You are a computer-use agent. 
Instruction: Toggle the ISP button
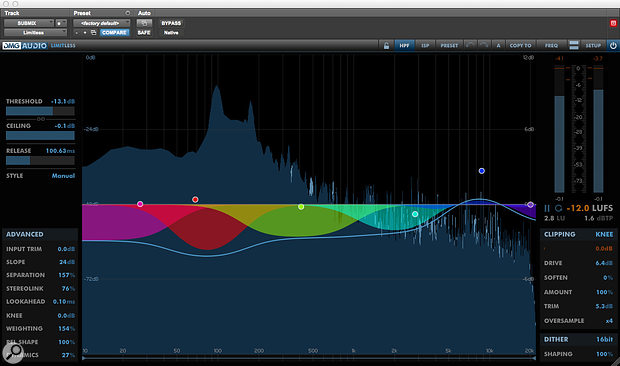point(425,45)
